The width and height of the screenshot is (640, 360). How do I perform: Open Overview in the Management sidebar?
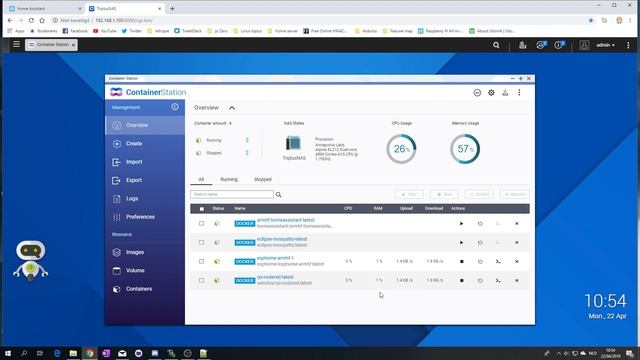(x=145, y=125)
